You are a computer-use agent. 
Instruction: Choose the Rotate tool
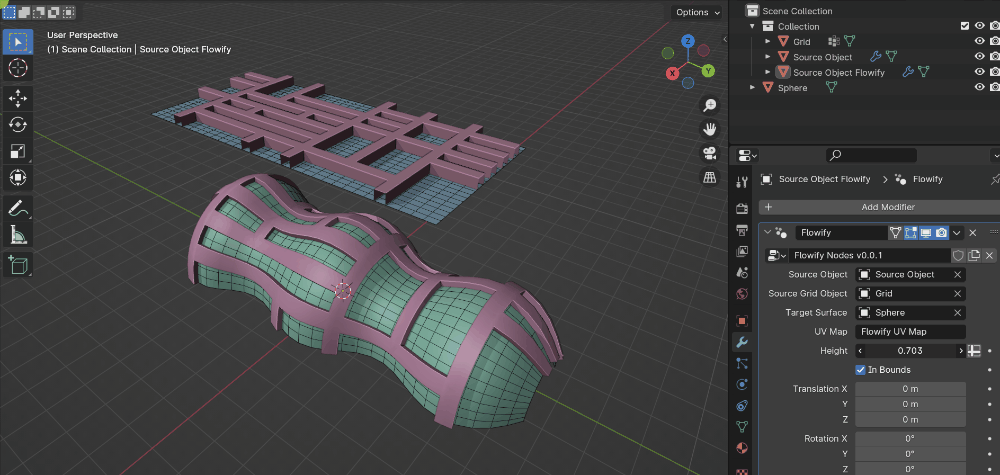pos(18,124)
